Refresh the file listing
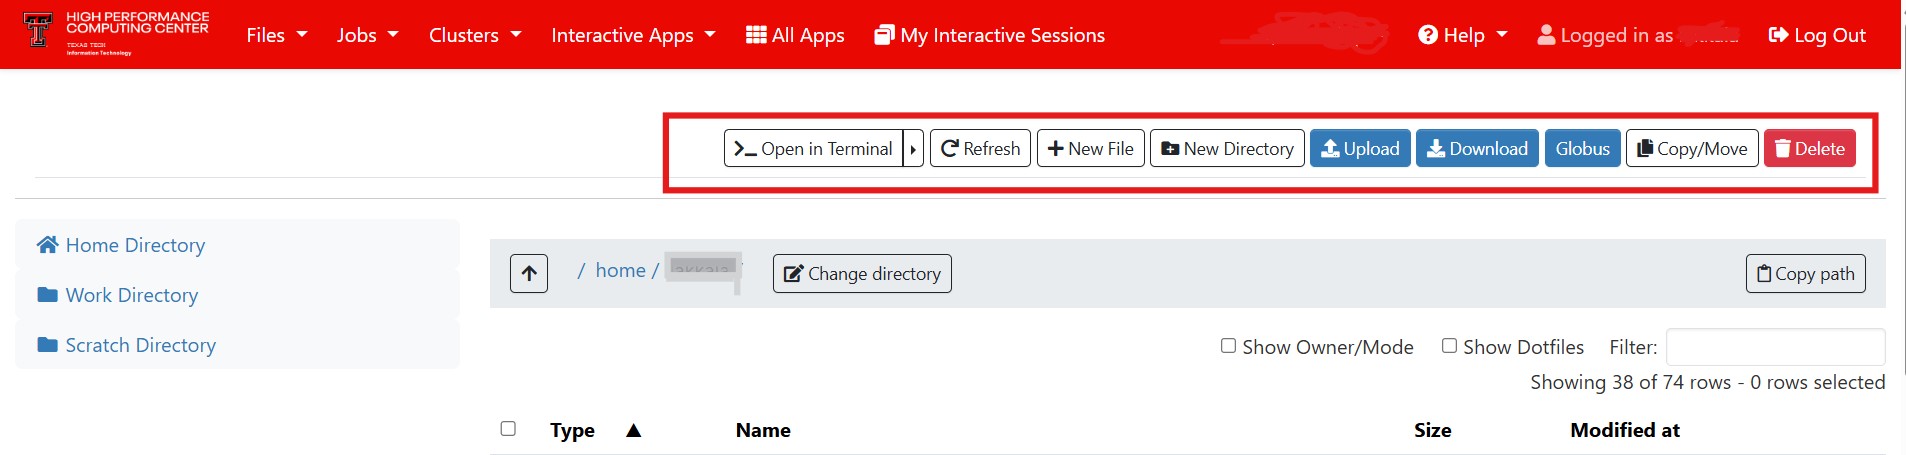The image size is (1906, 455). (979, 148)
